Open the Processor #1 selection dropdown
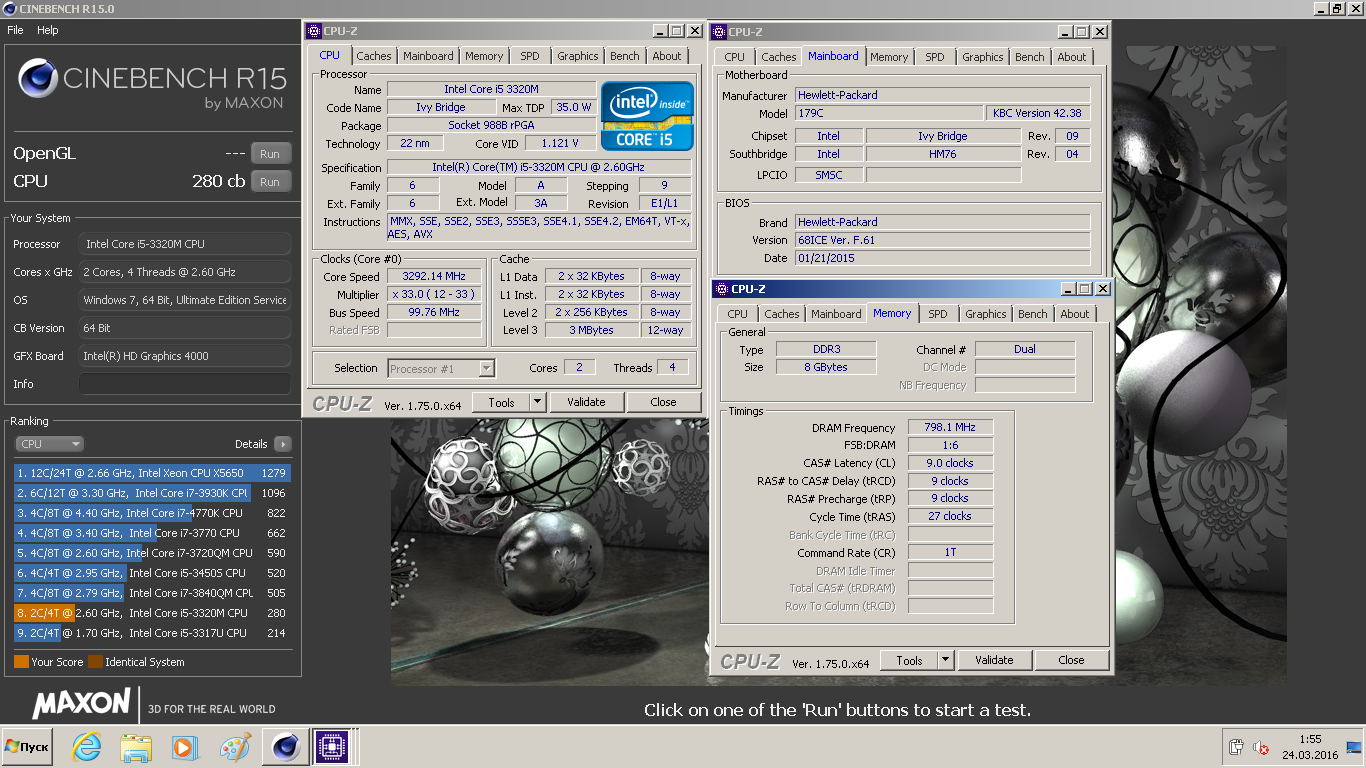 [x=441, y=369]
